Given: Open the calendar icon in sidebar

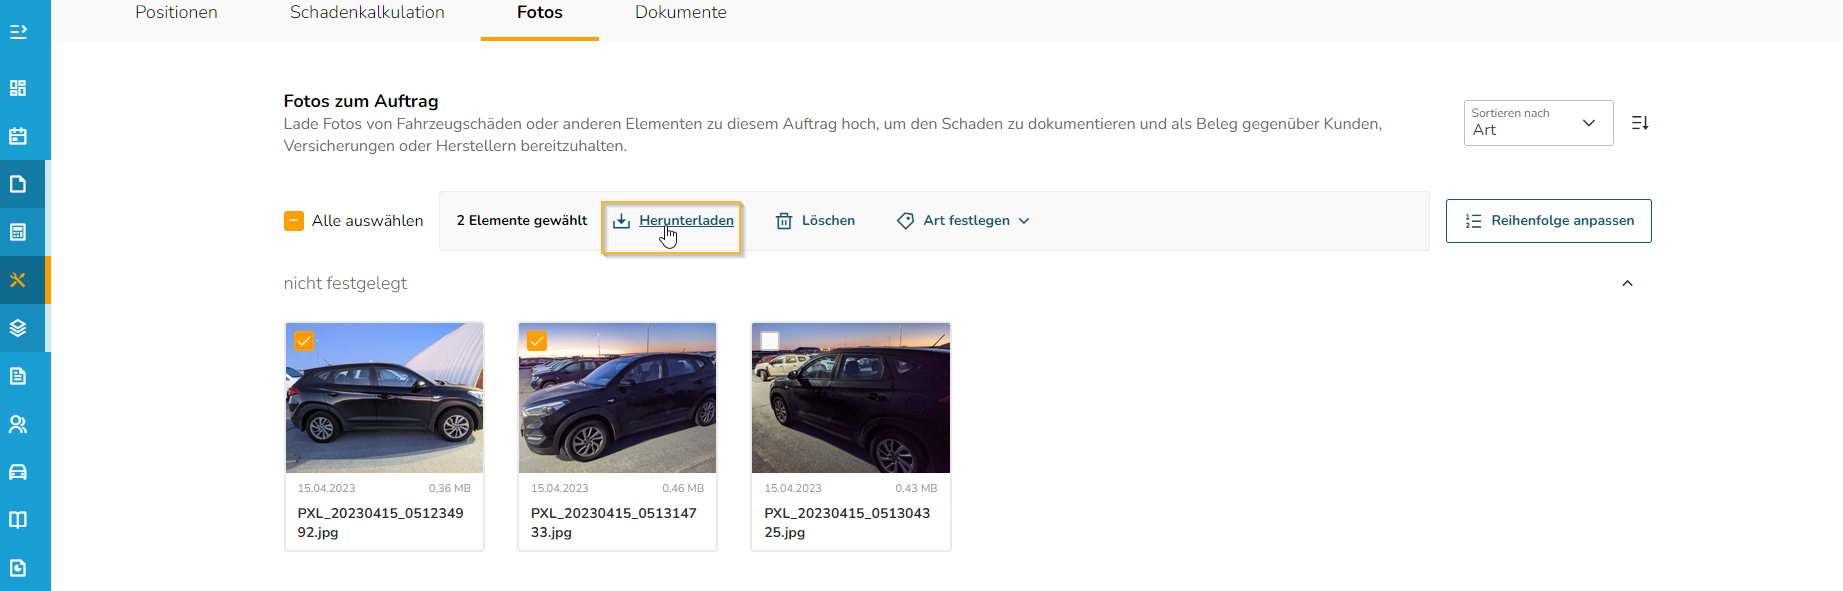Looking at the screenshot, I should [18, 136].
